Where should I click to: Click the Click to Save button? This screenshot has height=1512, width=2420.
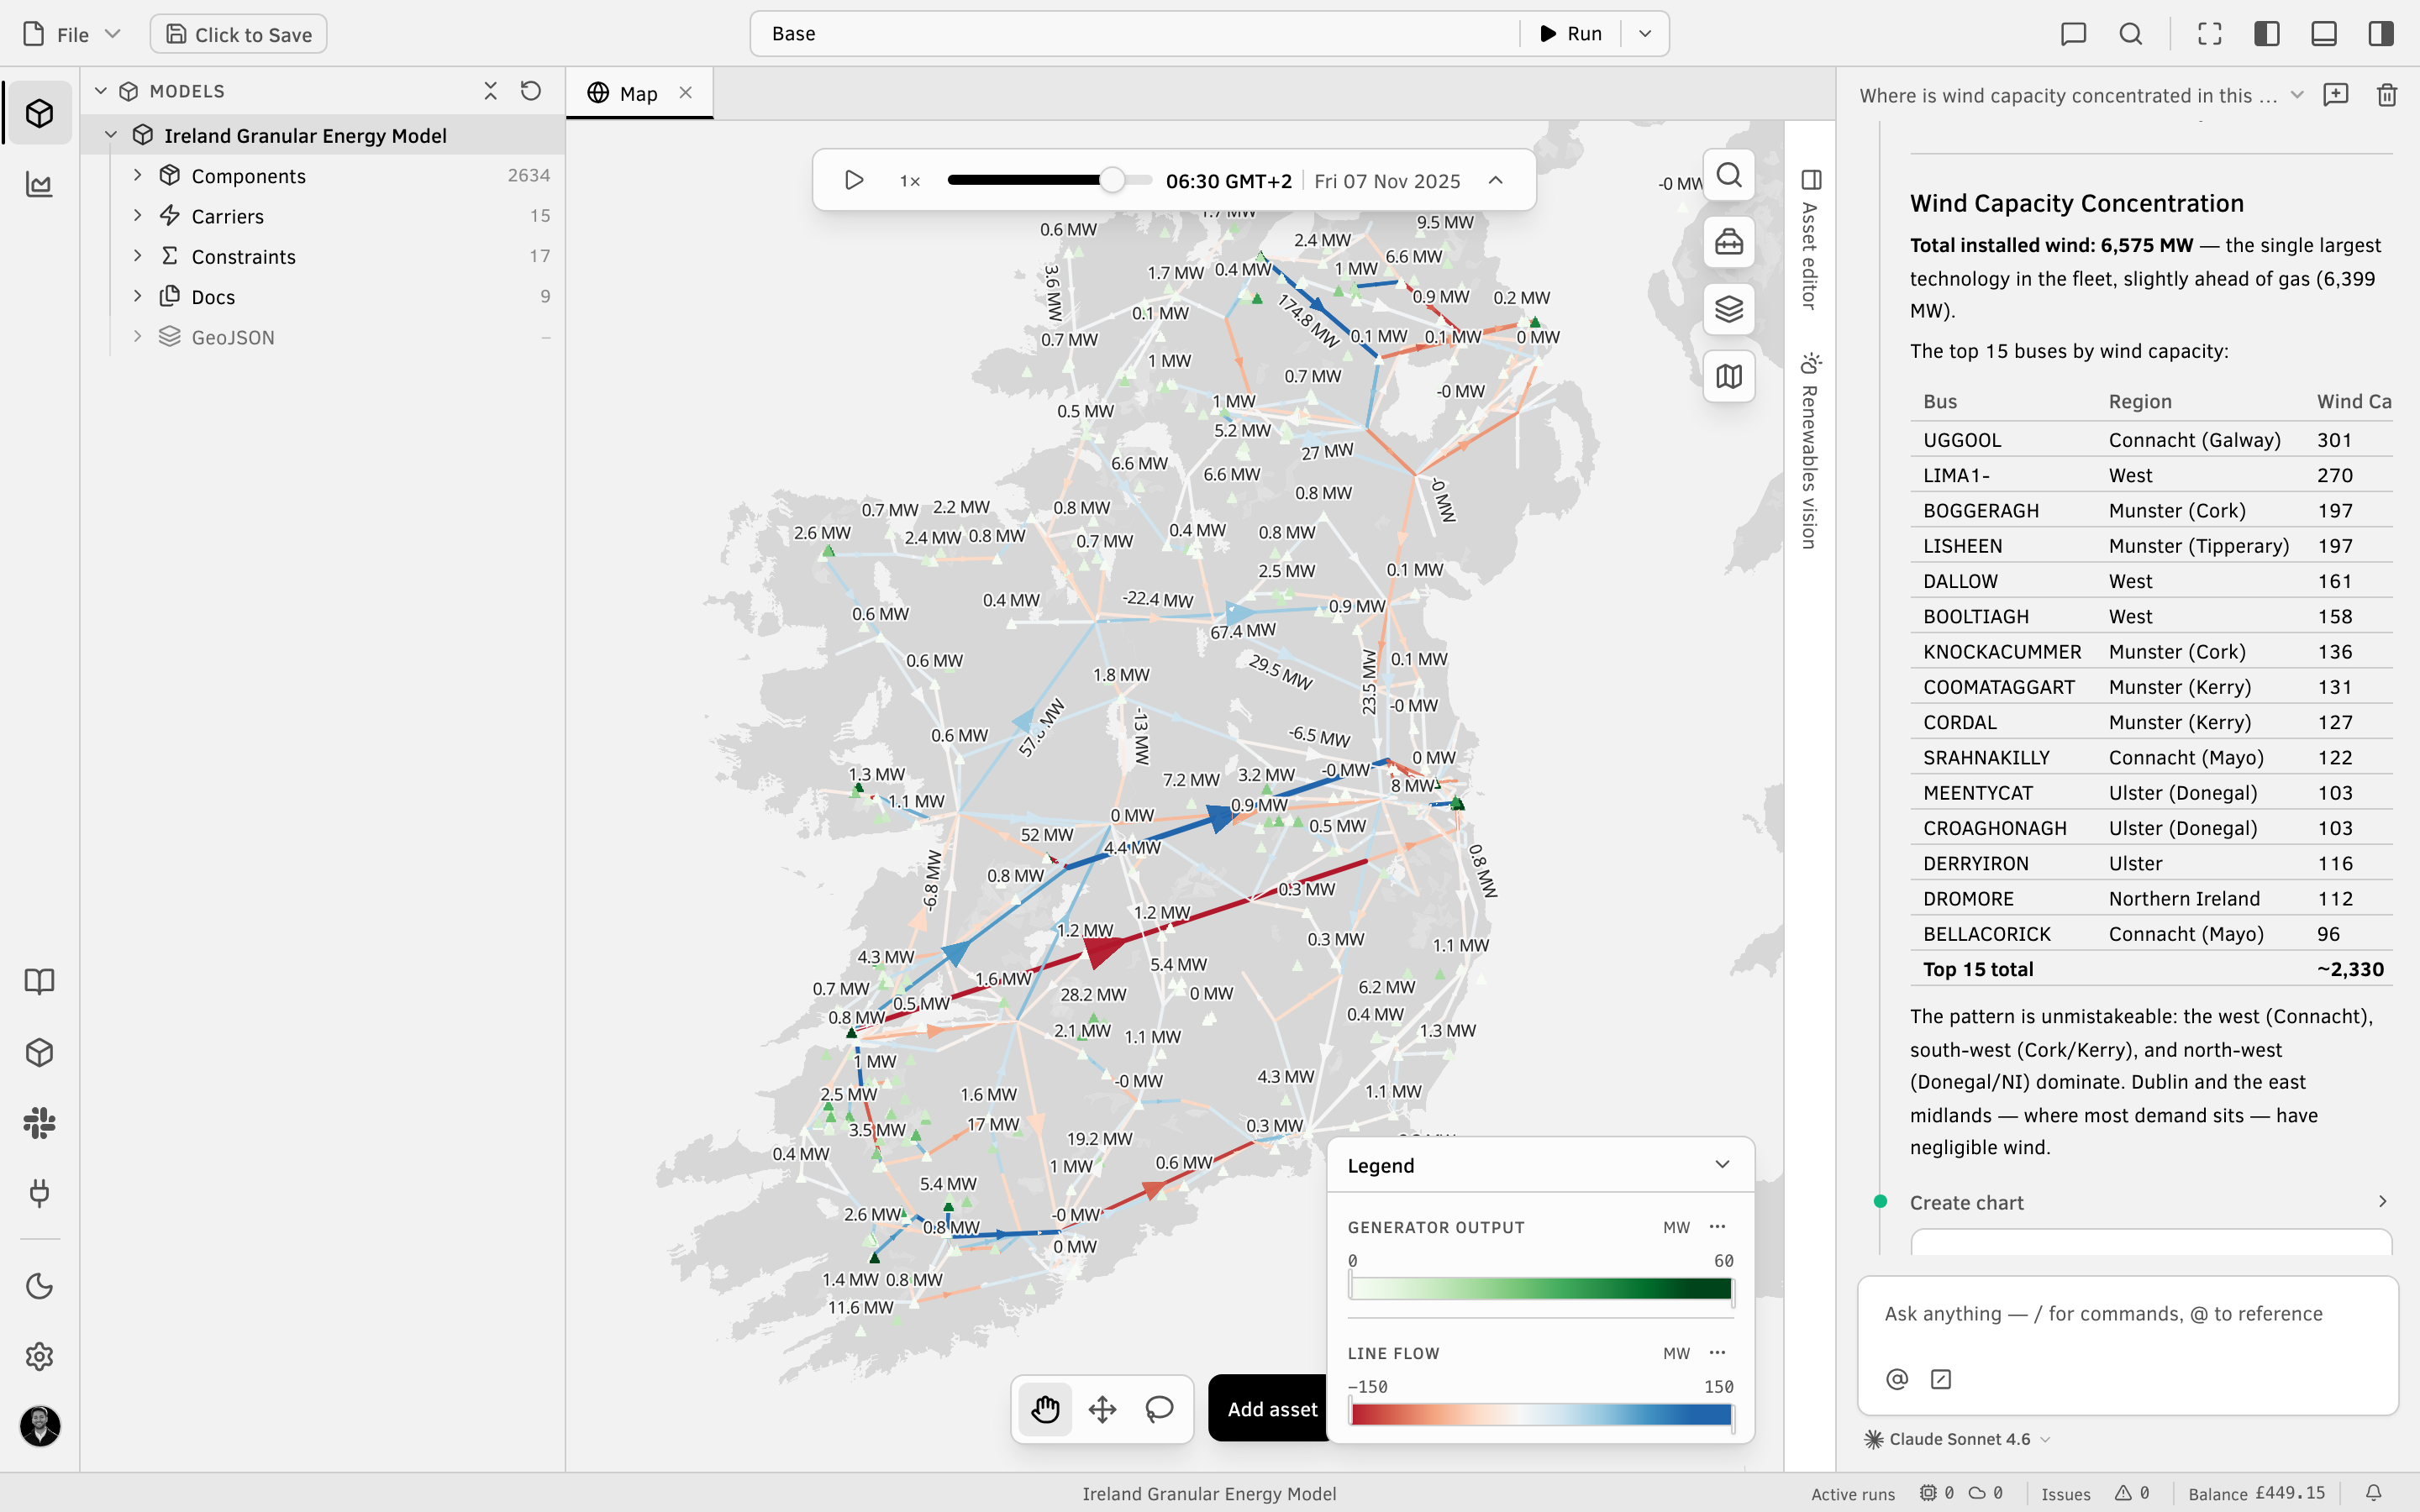pos(238,34)
